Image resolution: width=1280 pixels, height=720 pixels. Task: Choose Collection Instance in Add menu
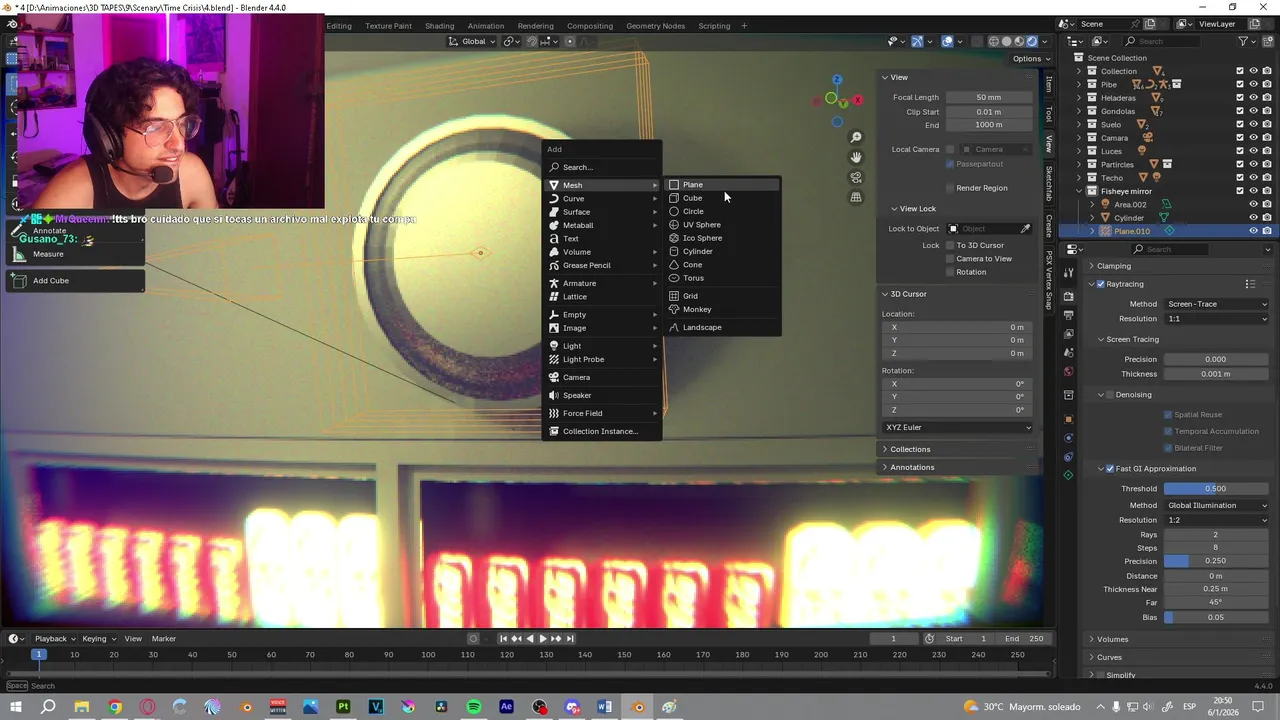click(602, 431)
